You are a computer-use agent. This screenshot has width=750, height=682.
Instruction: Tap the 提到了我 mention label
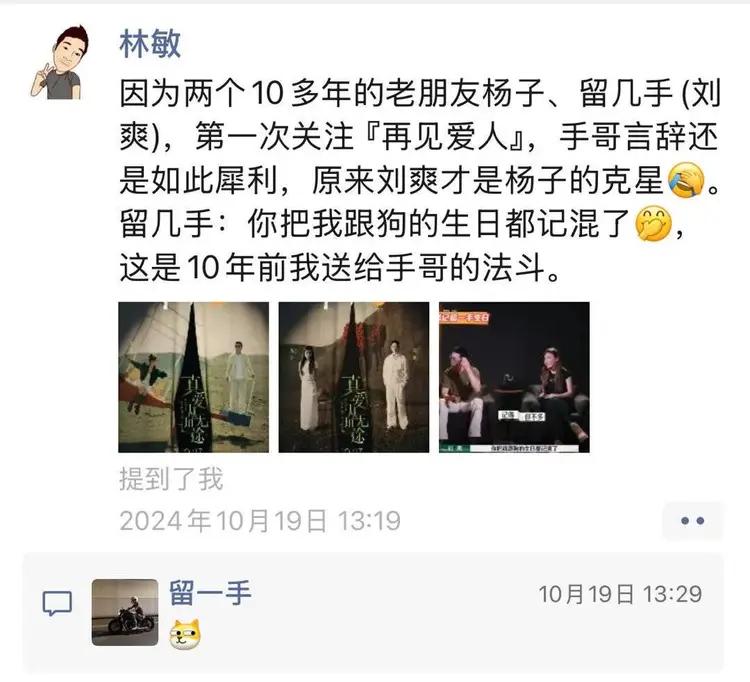(x=171, y=479)
